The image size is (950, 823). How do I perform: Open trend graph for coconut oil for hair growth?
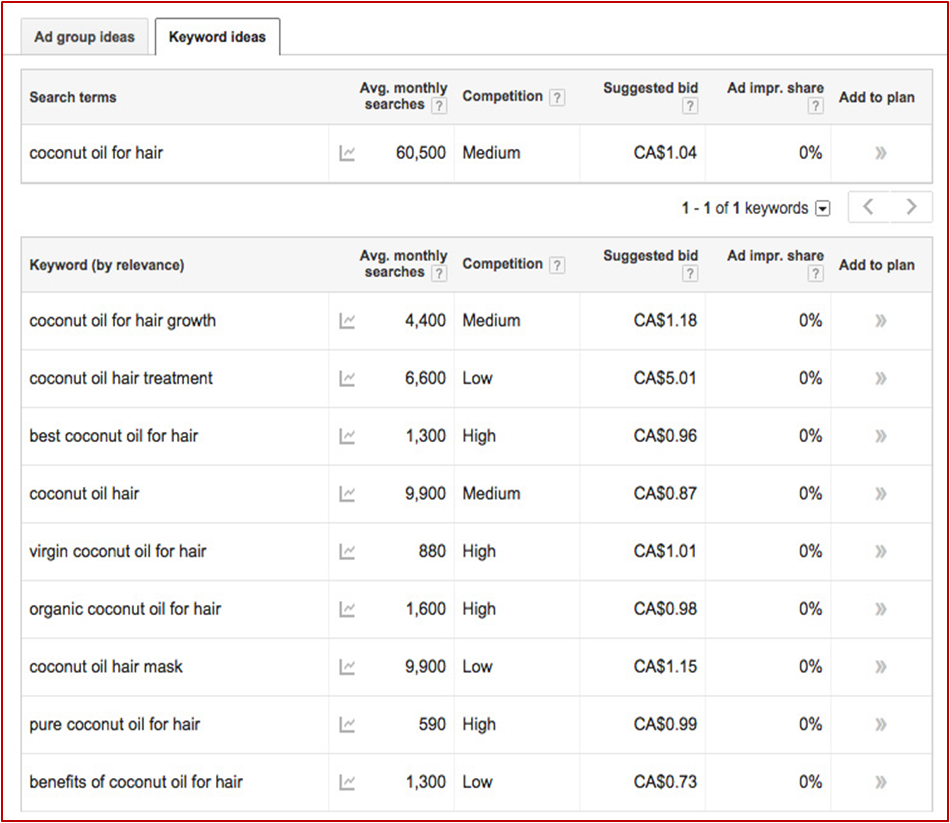pos(347,321)
